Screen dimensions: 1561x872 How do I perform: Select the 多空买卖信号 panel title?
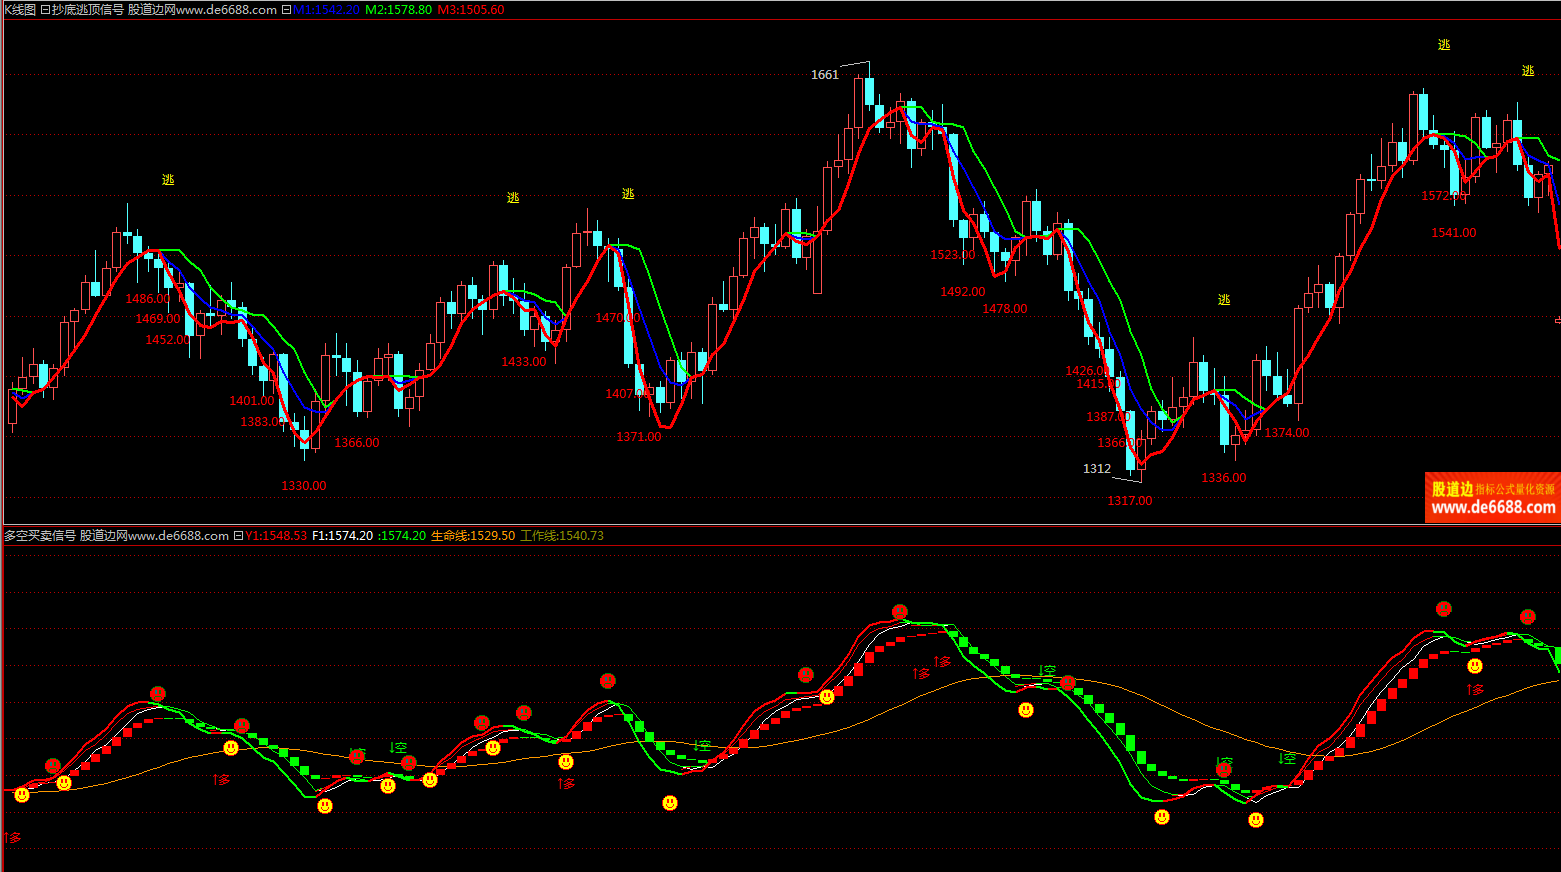point(40,536)
